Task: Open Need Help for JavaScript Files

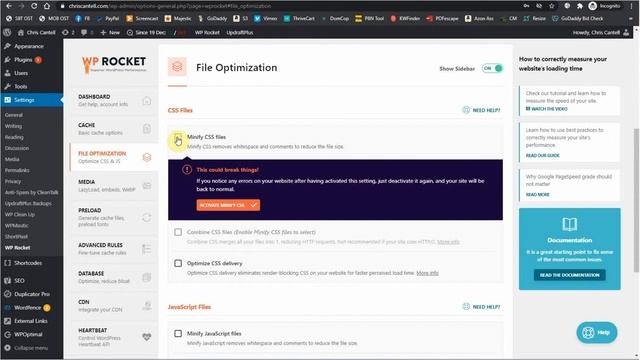Action: [481, 307]
